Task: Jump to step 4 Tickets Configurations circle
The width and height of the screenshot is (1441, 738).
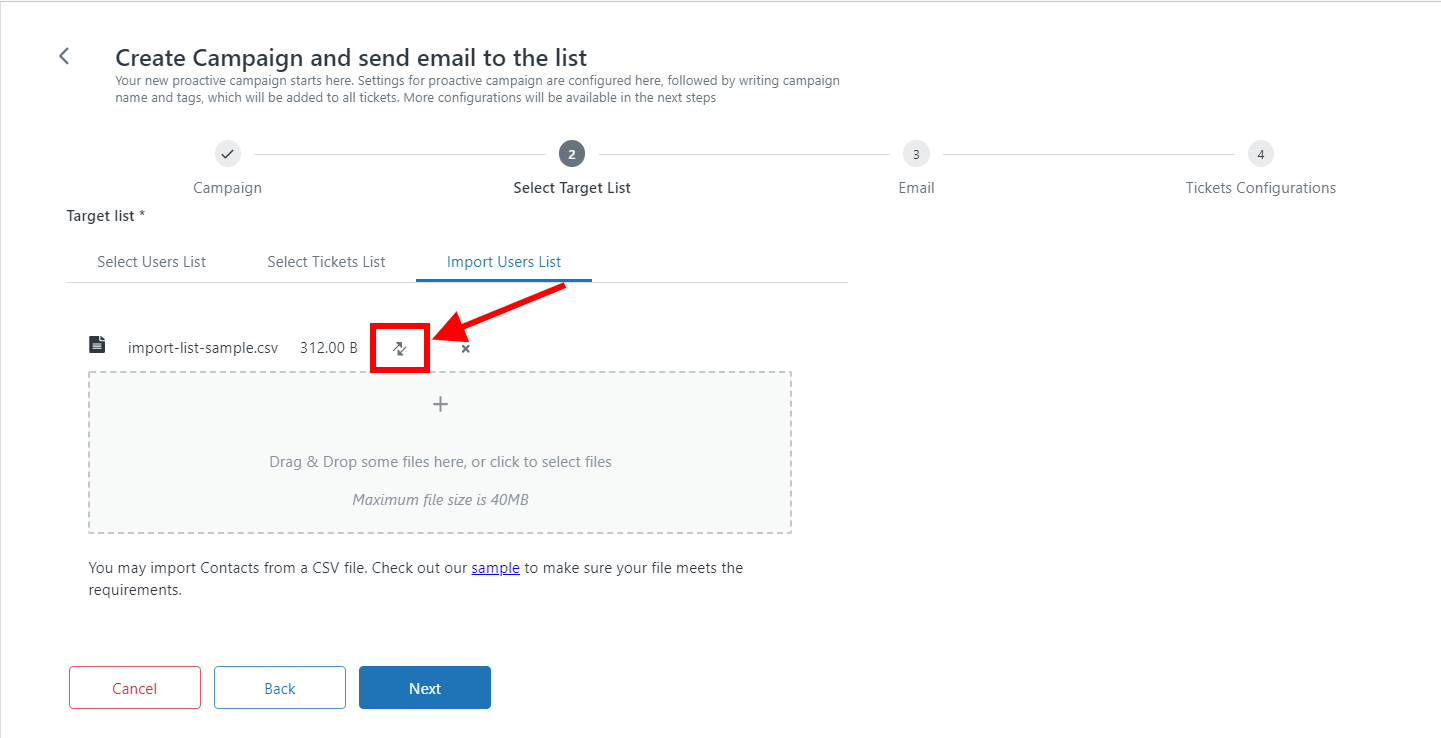Action: tap(1261, 154)
